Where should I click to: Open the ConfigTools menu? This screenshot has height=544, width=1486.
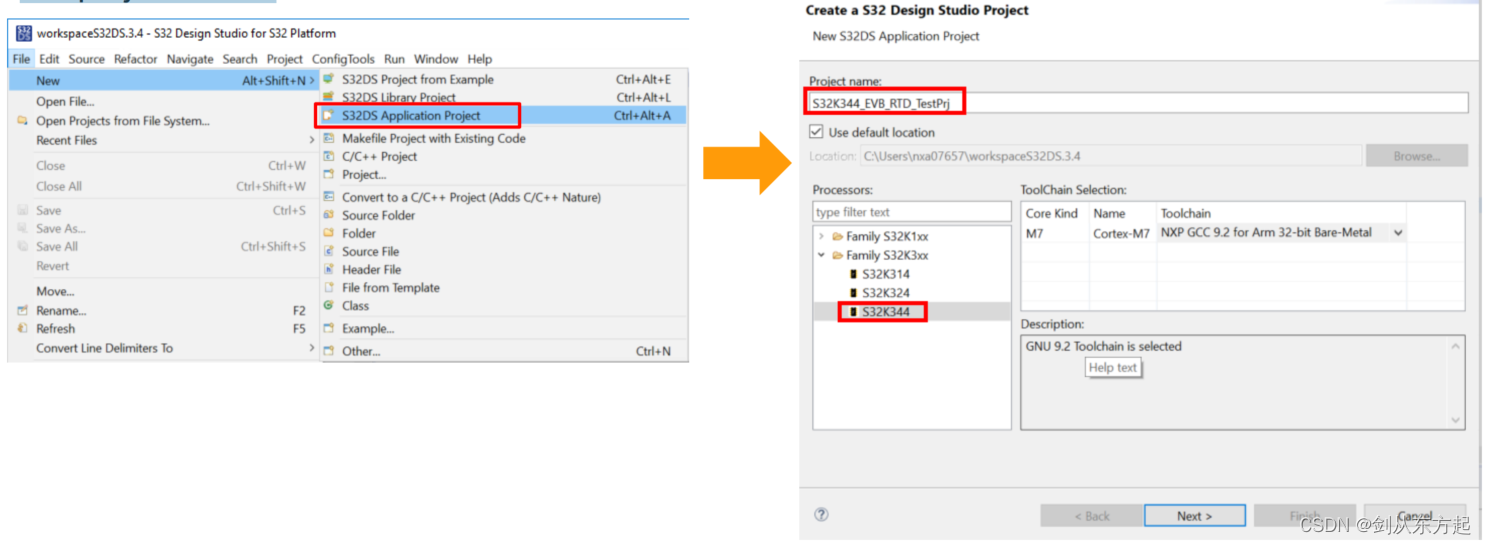pyautogui.click(x=343, y=59)
